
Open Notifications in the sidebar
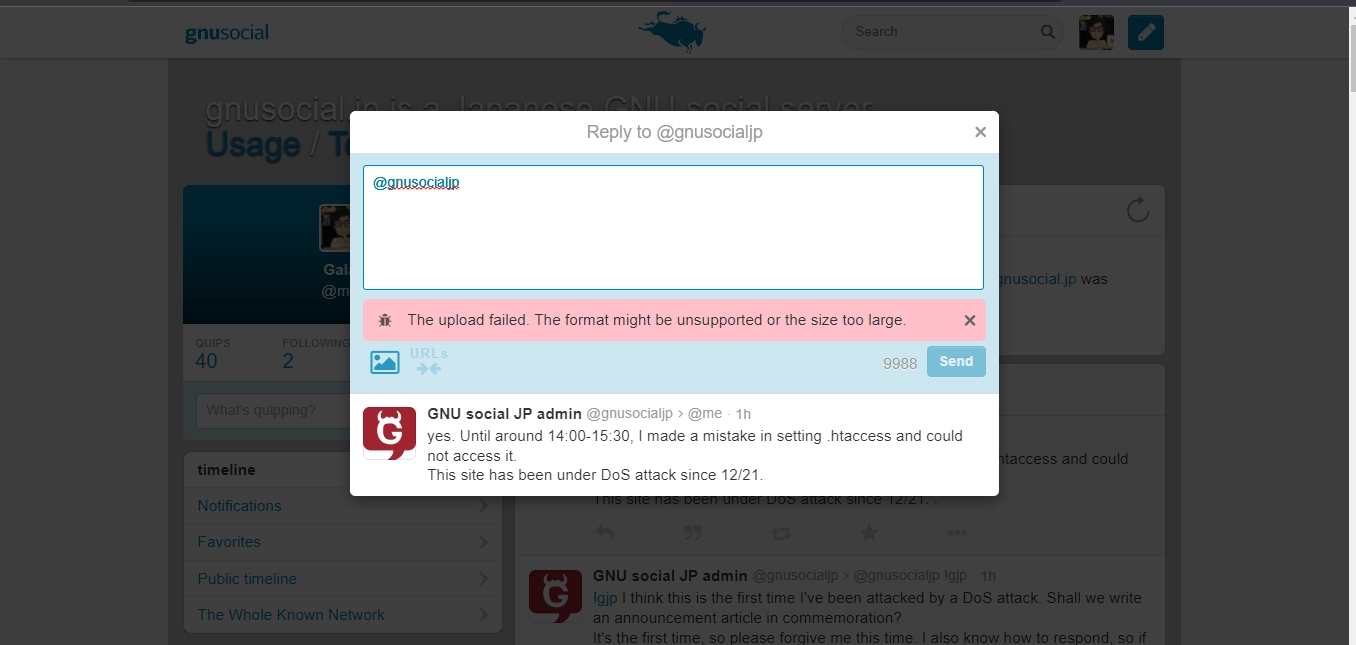click(x=343, y=506)
